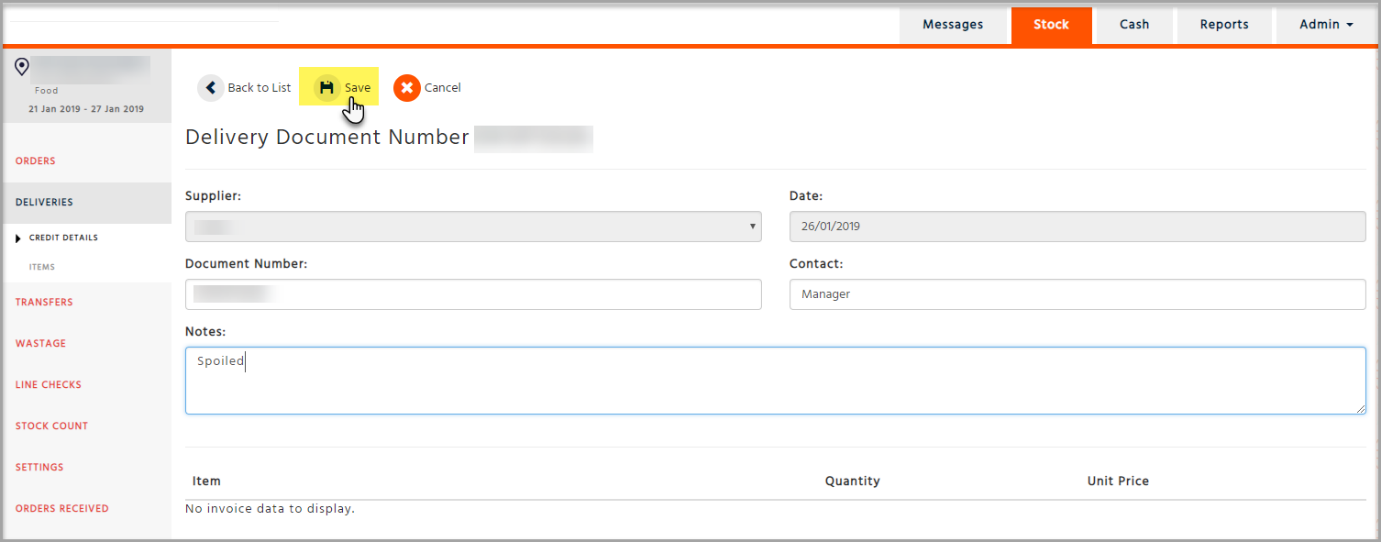The image size is (1381, 542).
Task: Open Orders Received in the sidebar
Action: click(x=62, y=508)
